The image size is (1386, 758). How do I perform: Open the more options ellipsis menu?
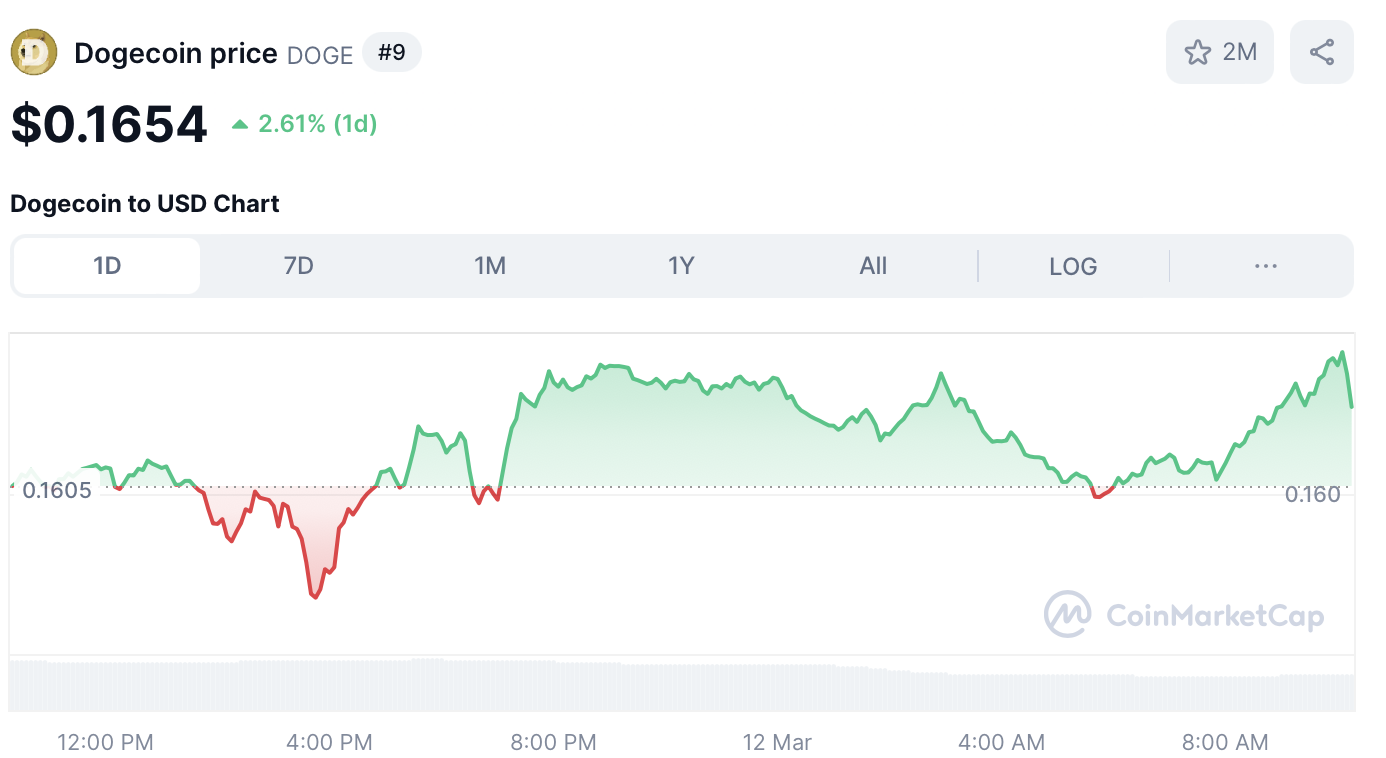(1265, 266)
